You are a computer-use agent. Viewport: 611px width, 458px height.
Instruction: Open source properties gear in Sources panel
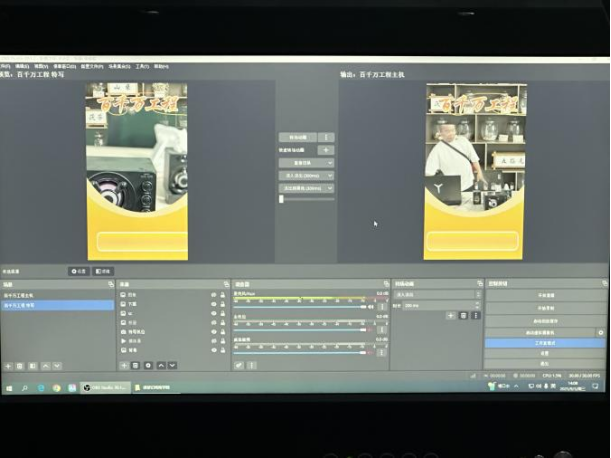point(149,365)
